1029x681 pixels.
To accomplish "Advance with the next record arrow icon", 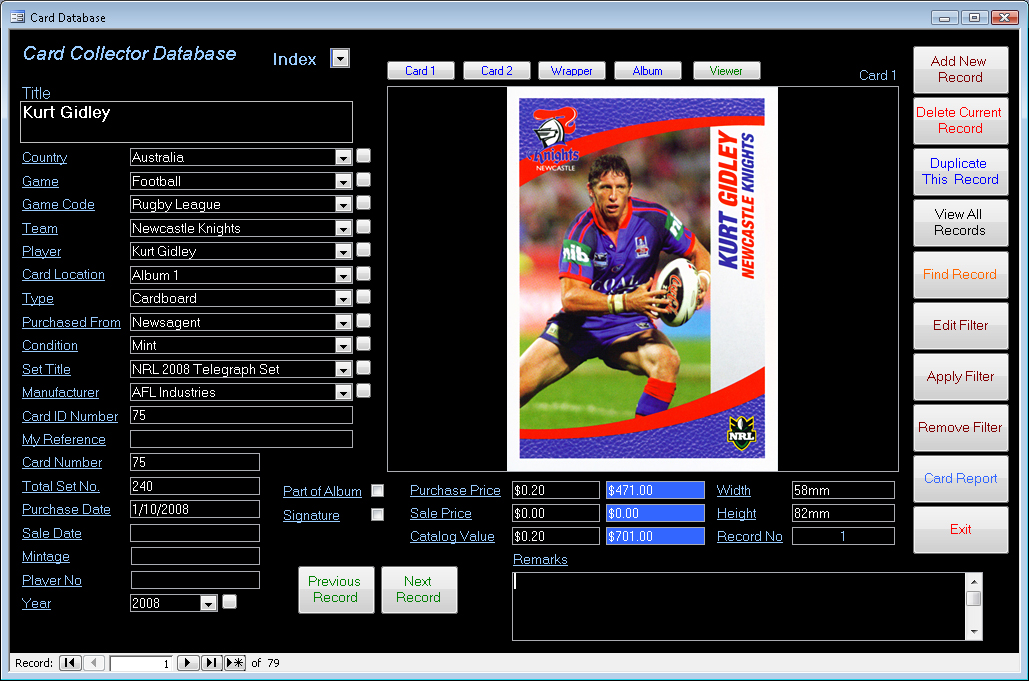I will pyautogui.click(x=188, y=662).
